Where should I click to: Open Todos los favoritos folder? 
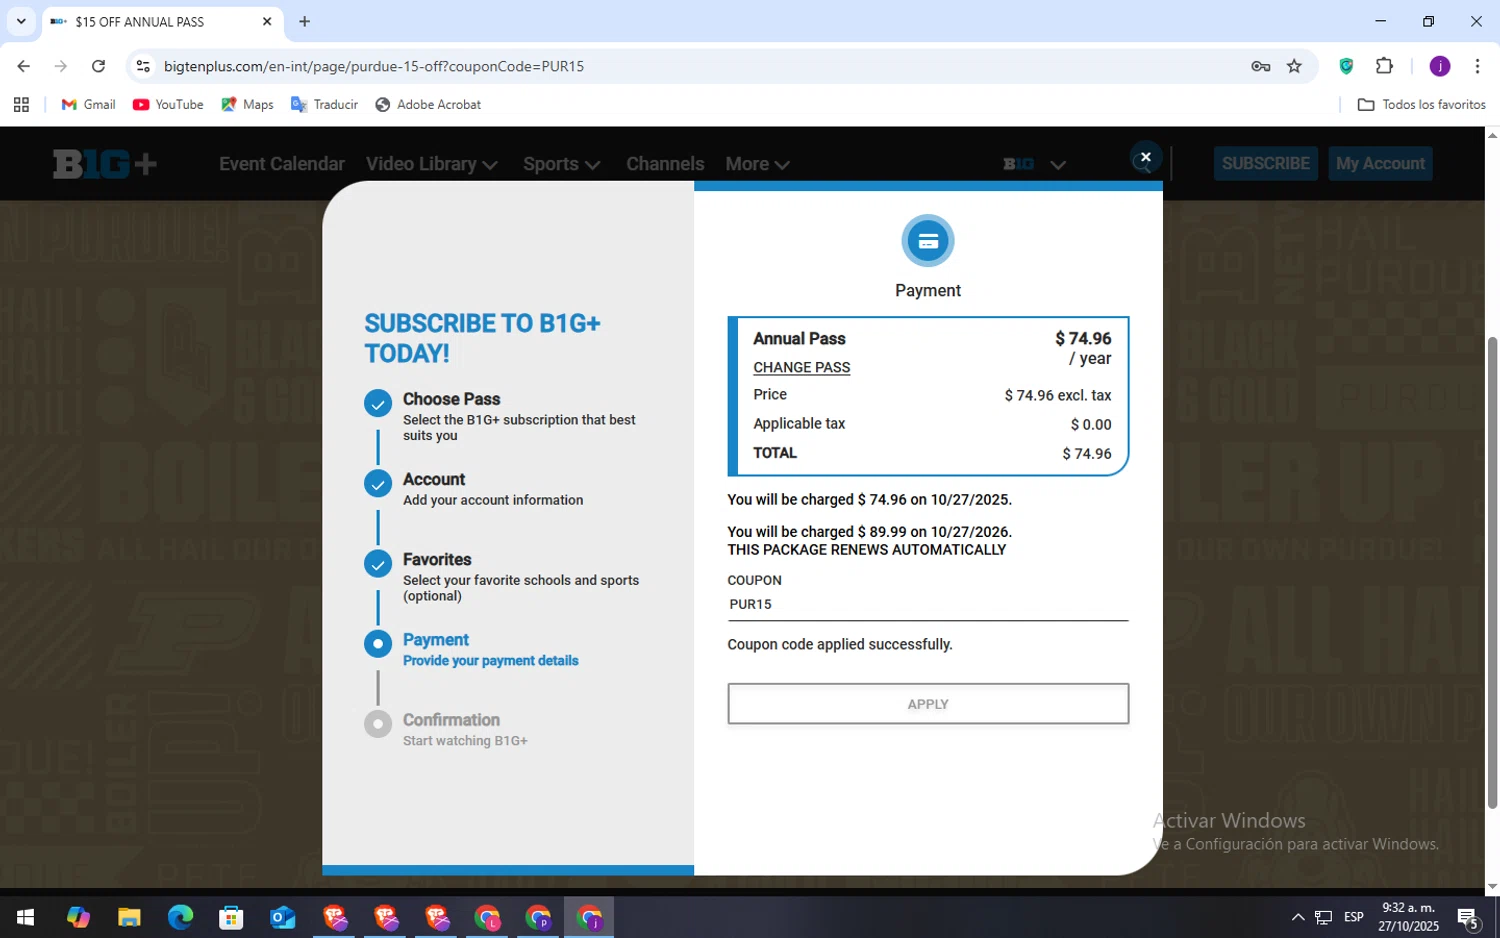[x=1421, y=104]
